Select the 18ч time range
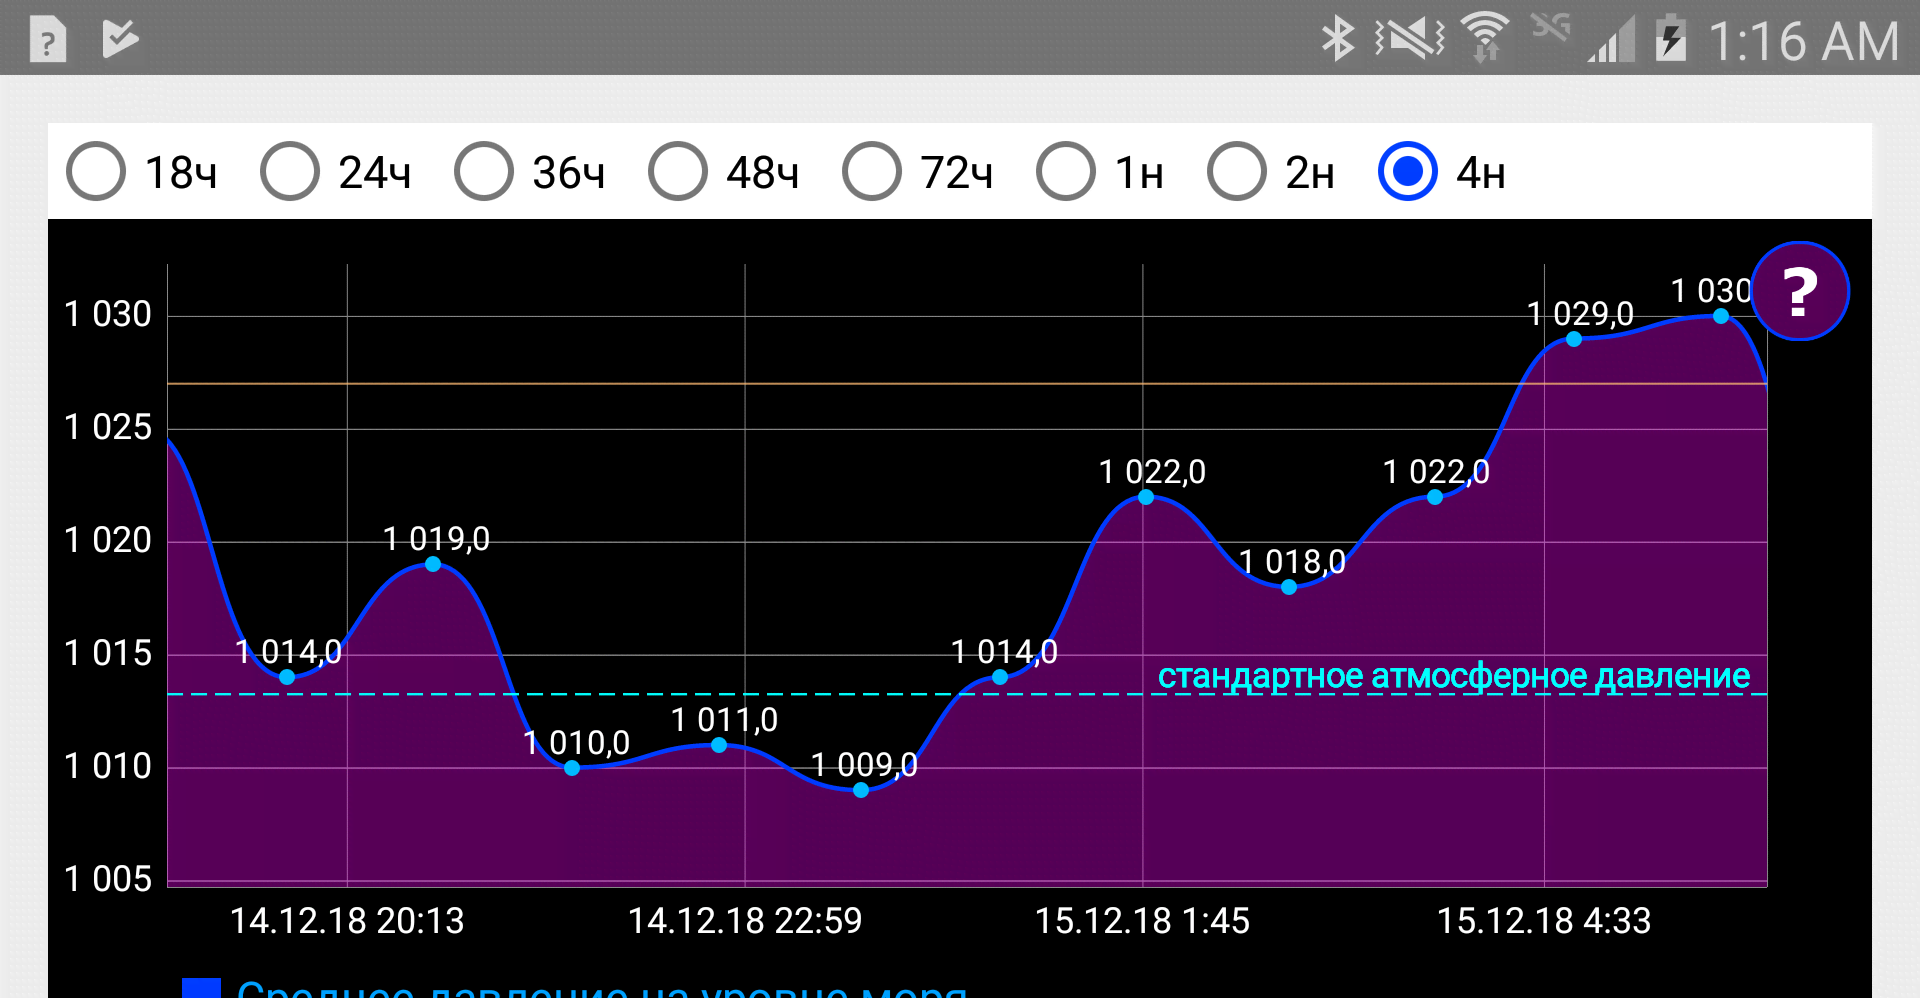 tap(141, 172)
